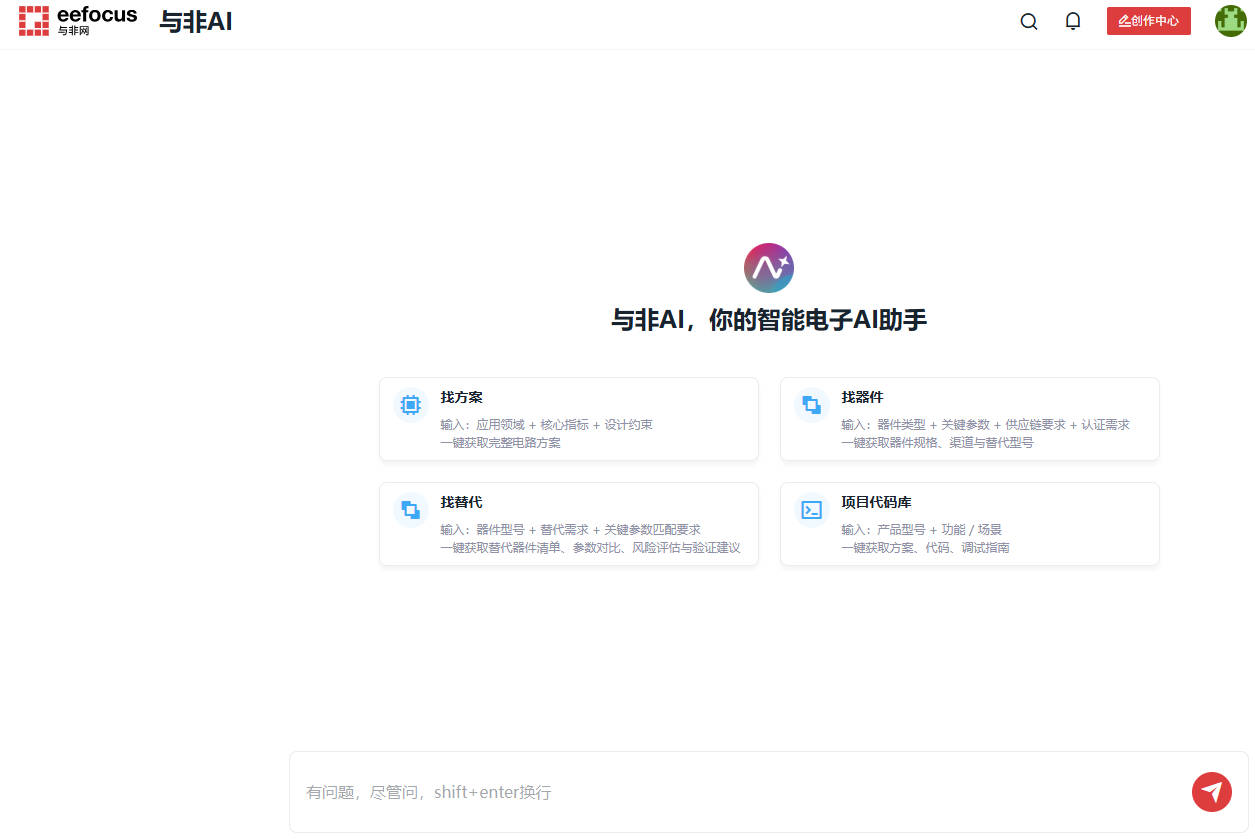Click the chip icon of 找方案
The width and height of the screenshot is (1255, 839).
(410, 405)
